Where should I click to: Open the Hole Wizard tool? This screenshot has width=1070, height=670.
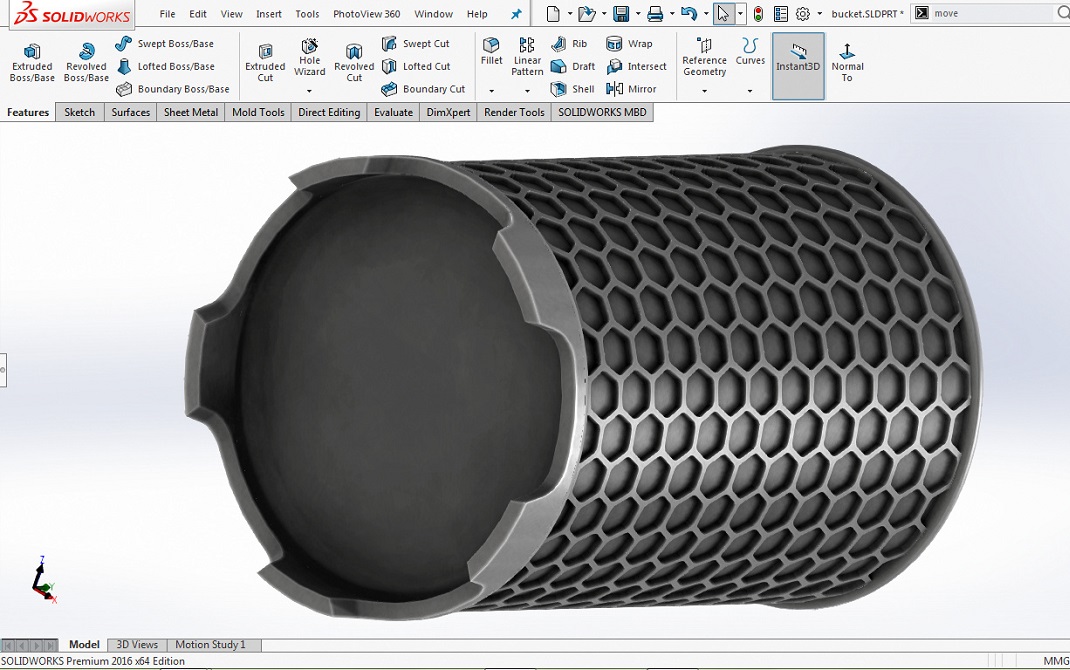coord(309,56)
